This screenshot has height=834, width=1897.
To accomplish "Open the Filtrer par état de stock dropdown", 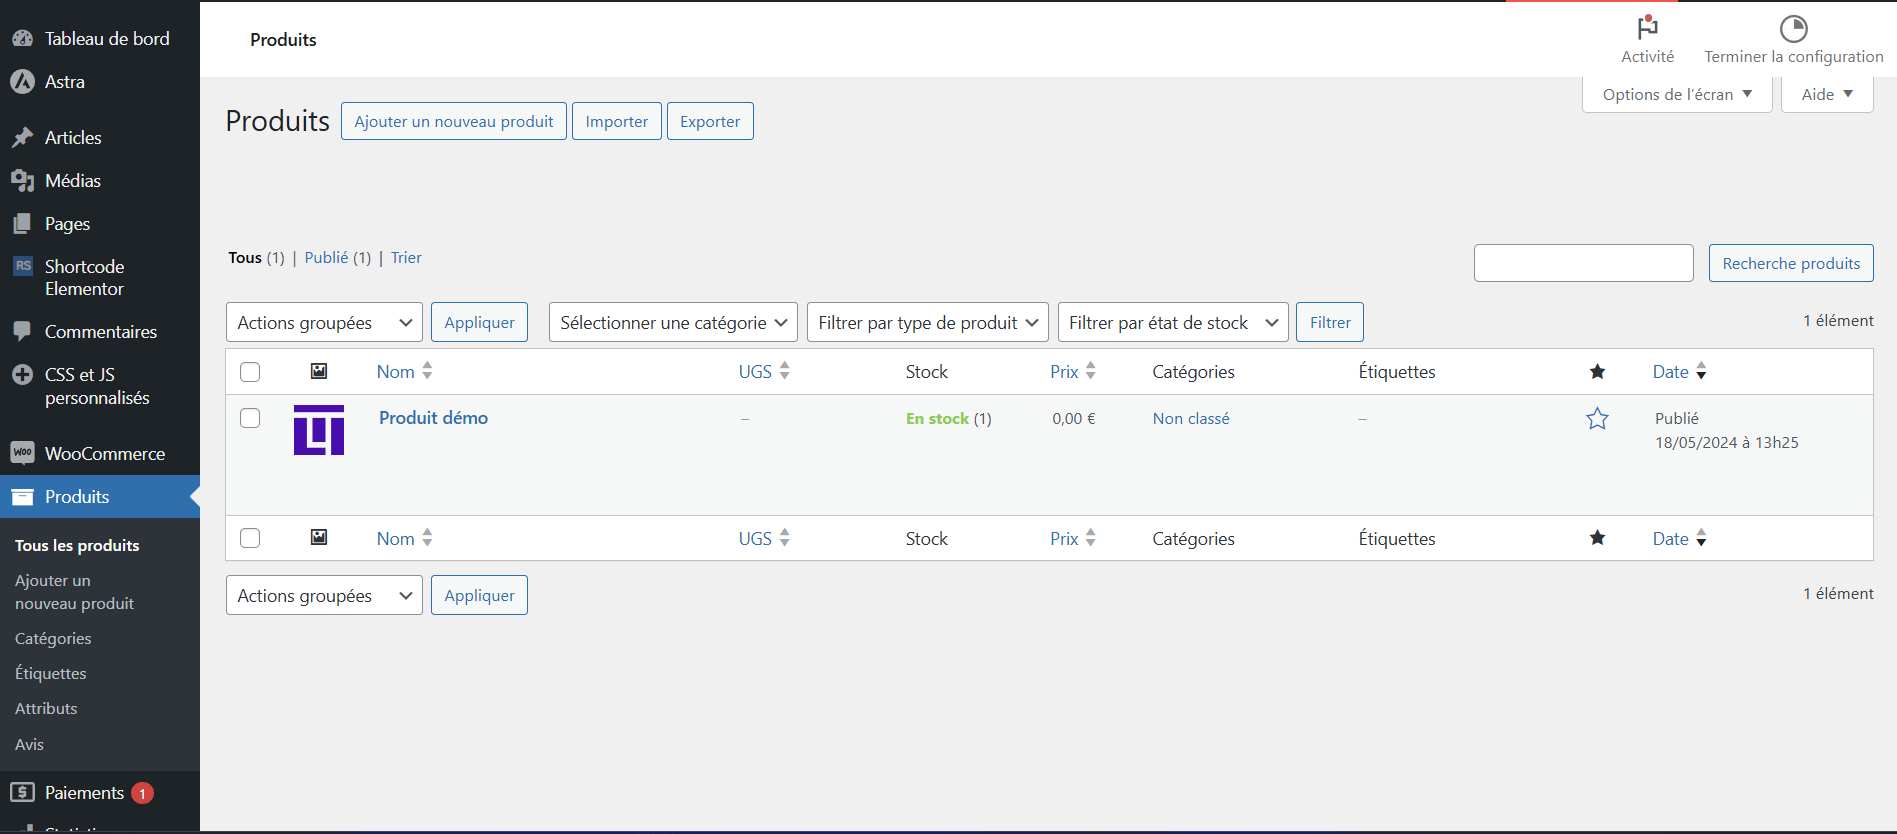I will pos(1173,322).
